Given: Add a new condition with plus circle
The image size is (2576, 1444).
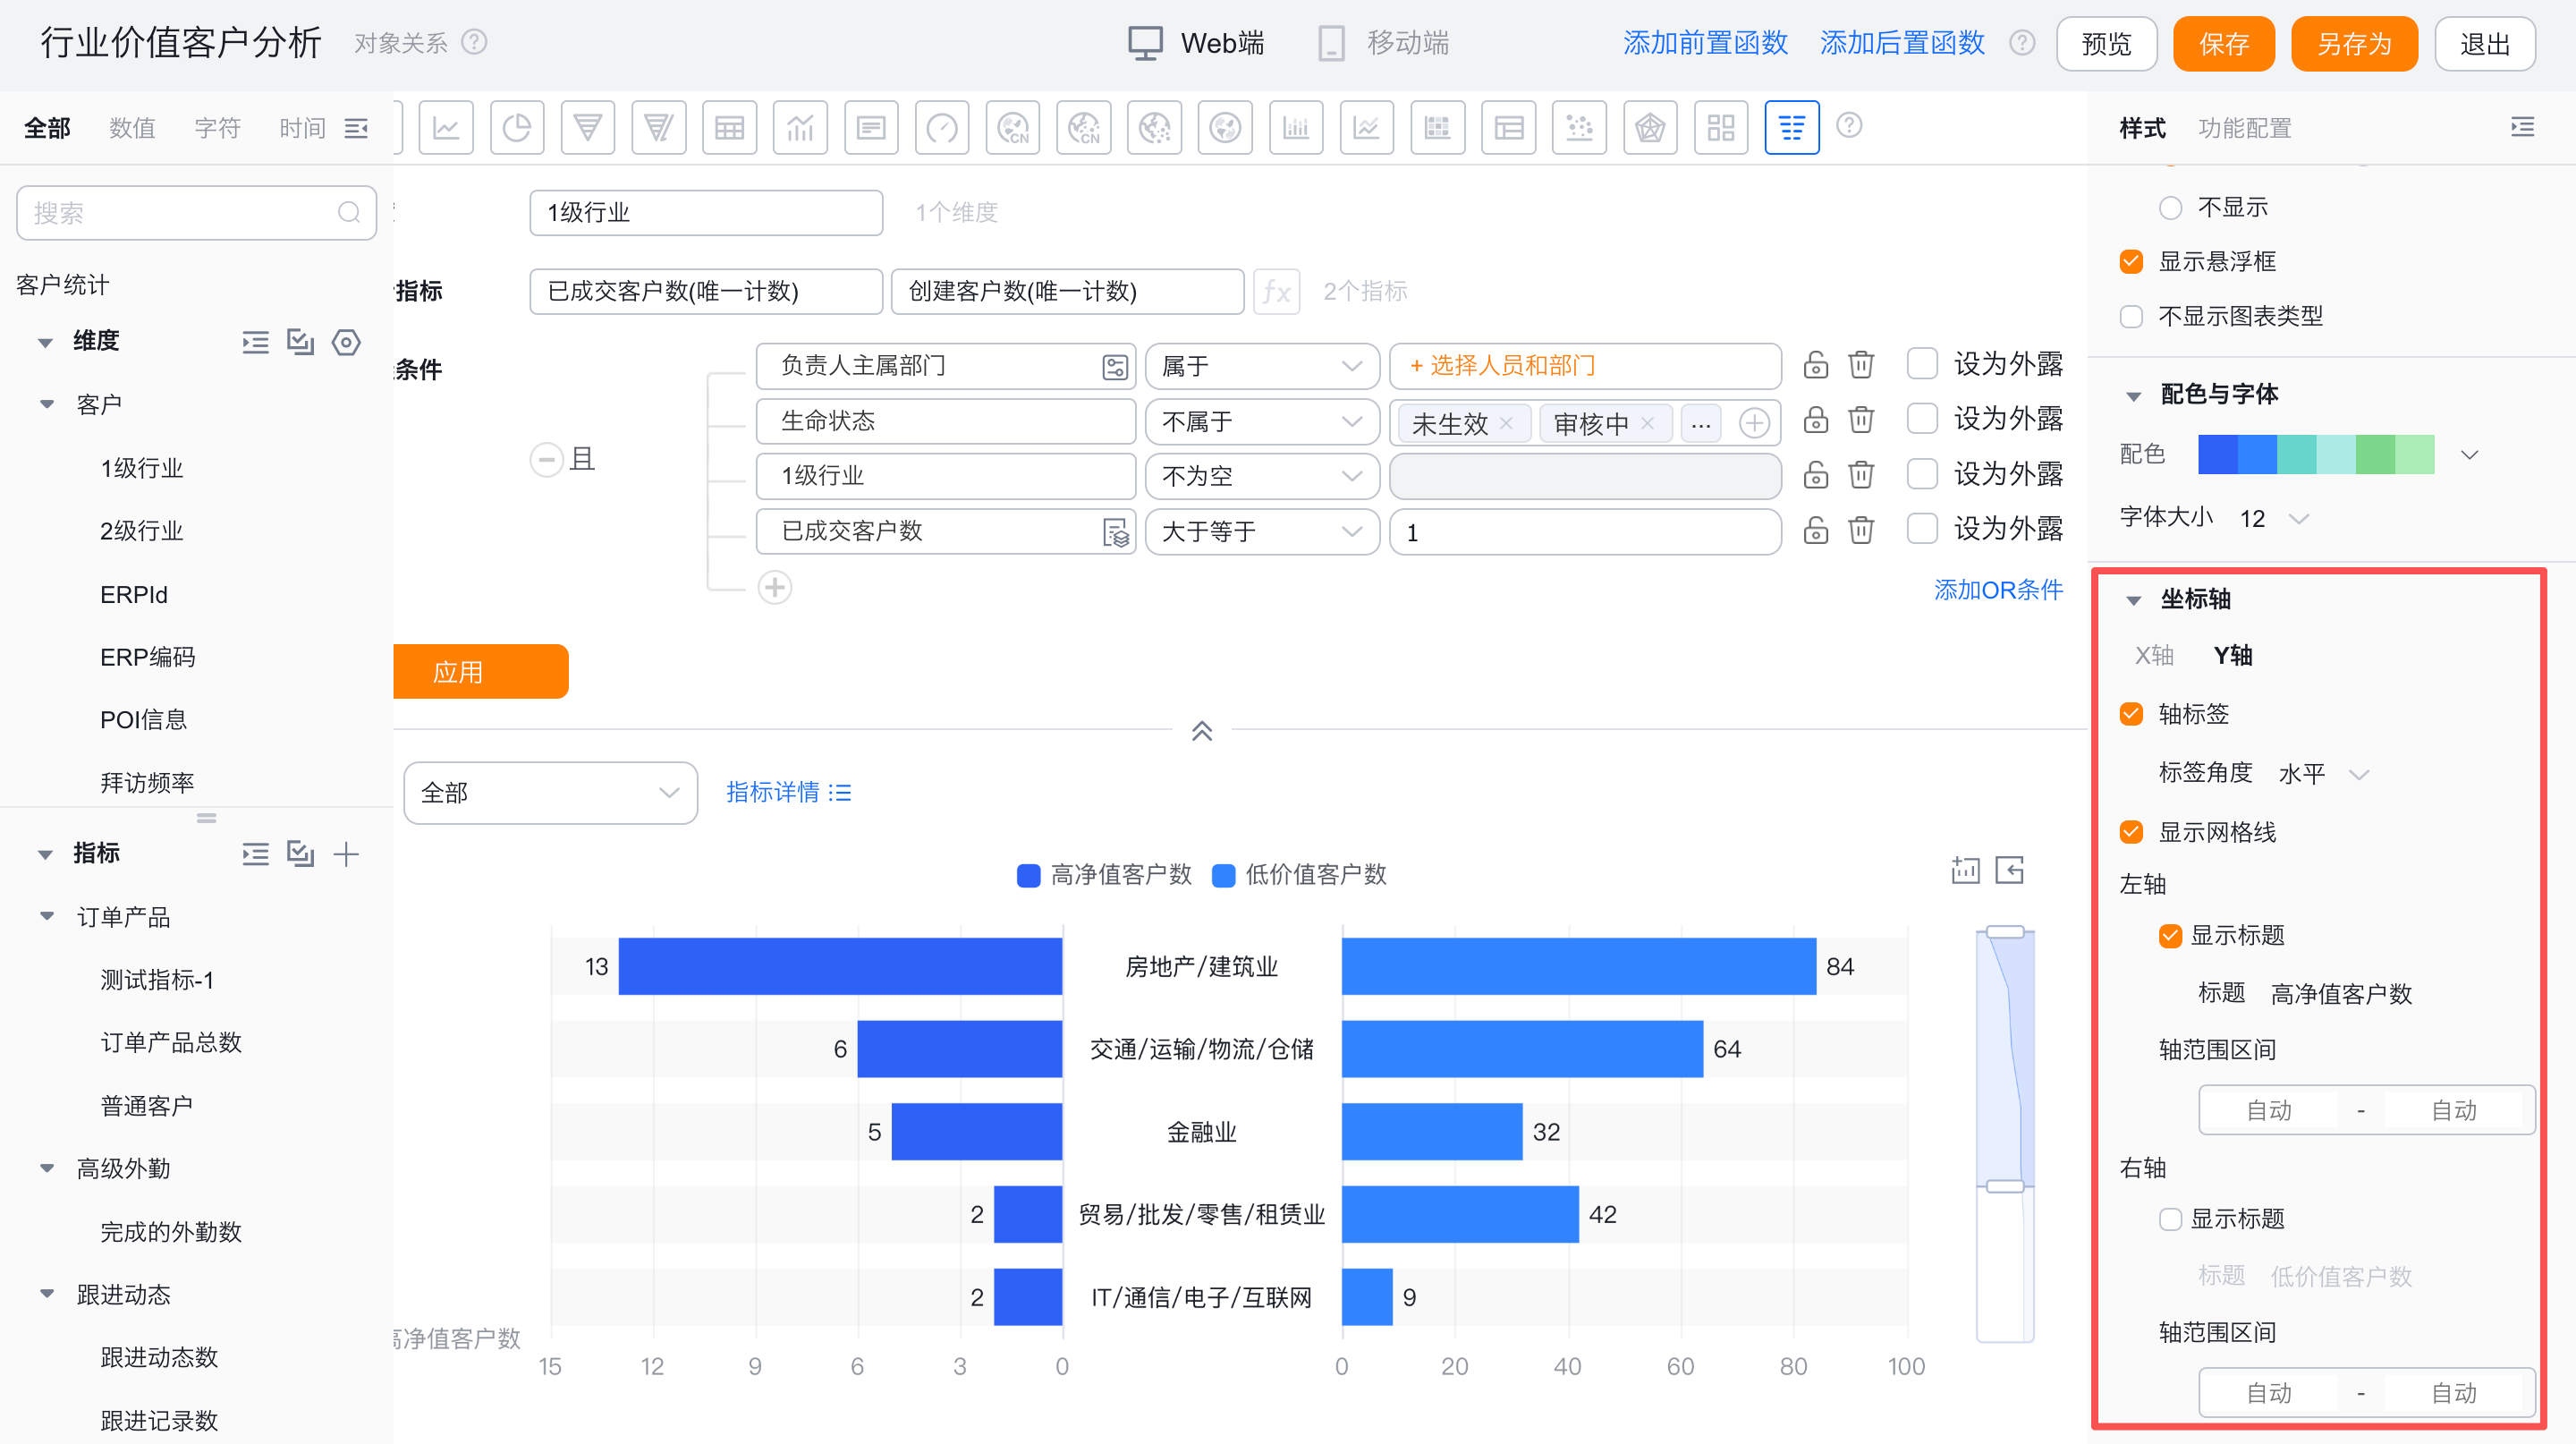Looking at the screenshot, I should pyautogui.click(x=775, y=588).
